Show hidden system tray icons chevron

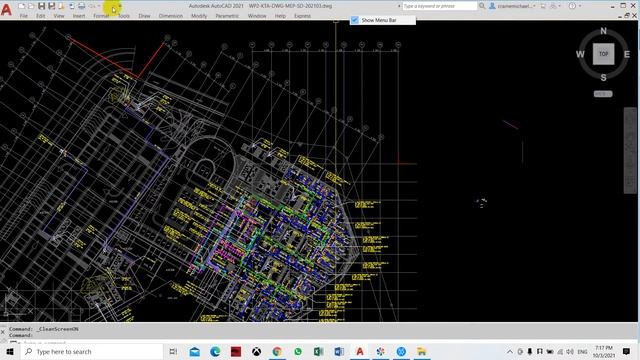[x=510, y=351]
